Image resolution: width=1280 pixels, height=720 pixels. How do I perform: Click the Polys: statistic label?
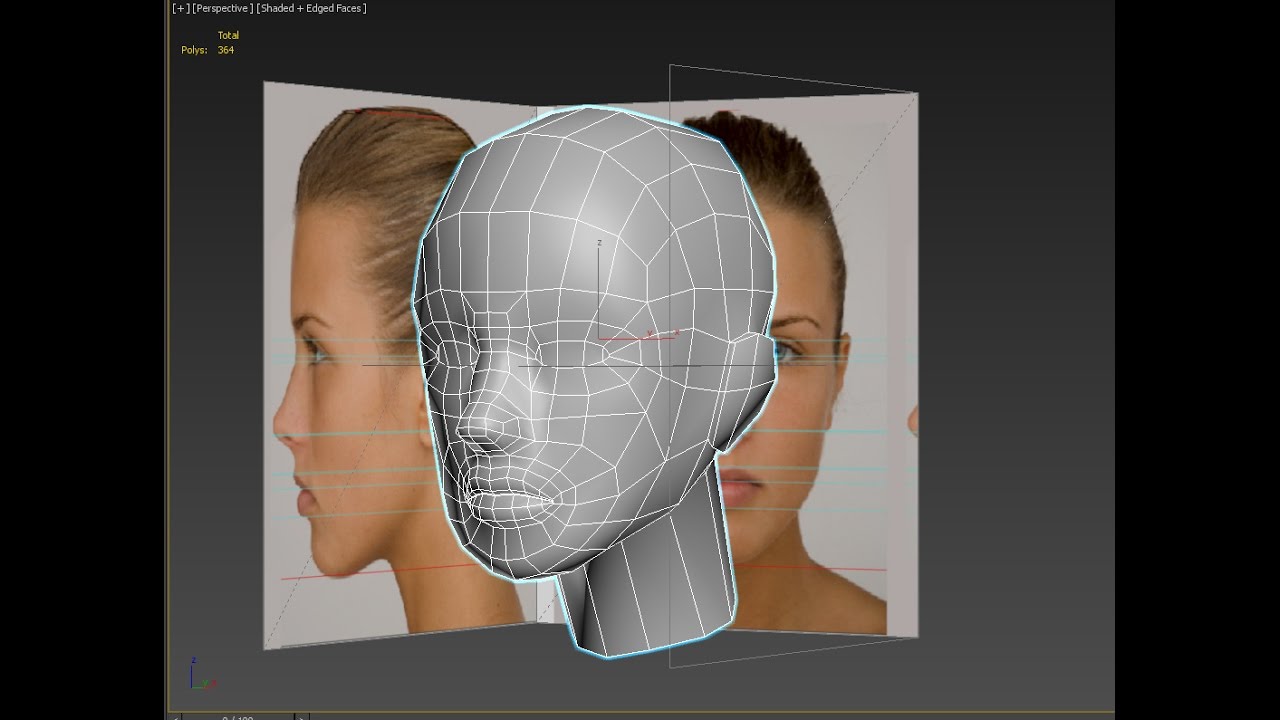194,50
